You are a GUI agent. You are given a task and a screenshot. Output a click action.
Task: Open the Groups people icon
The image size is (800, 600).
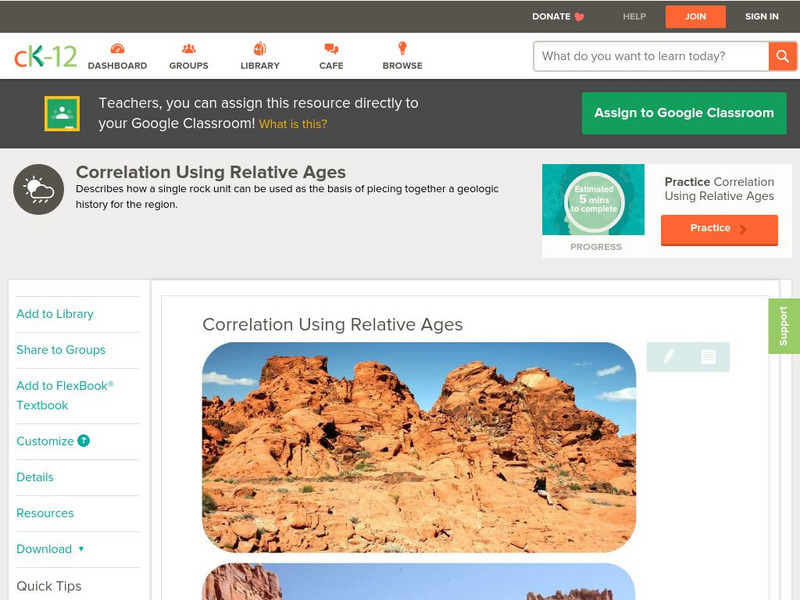[x=189, y=48]
